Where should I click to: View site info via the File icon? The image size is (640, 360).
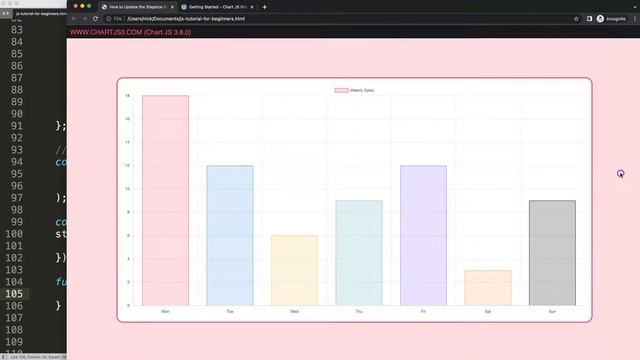coord(114,19)
